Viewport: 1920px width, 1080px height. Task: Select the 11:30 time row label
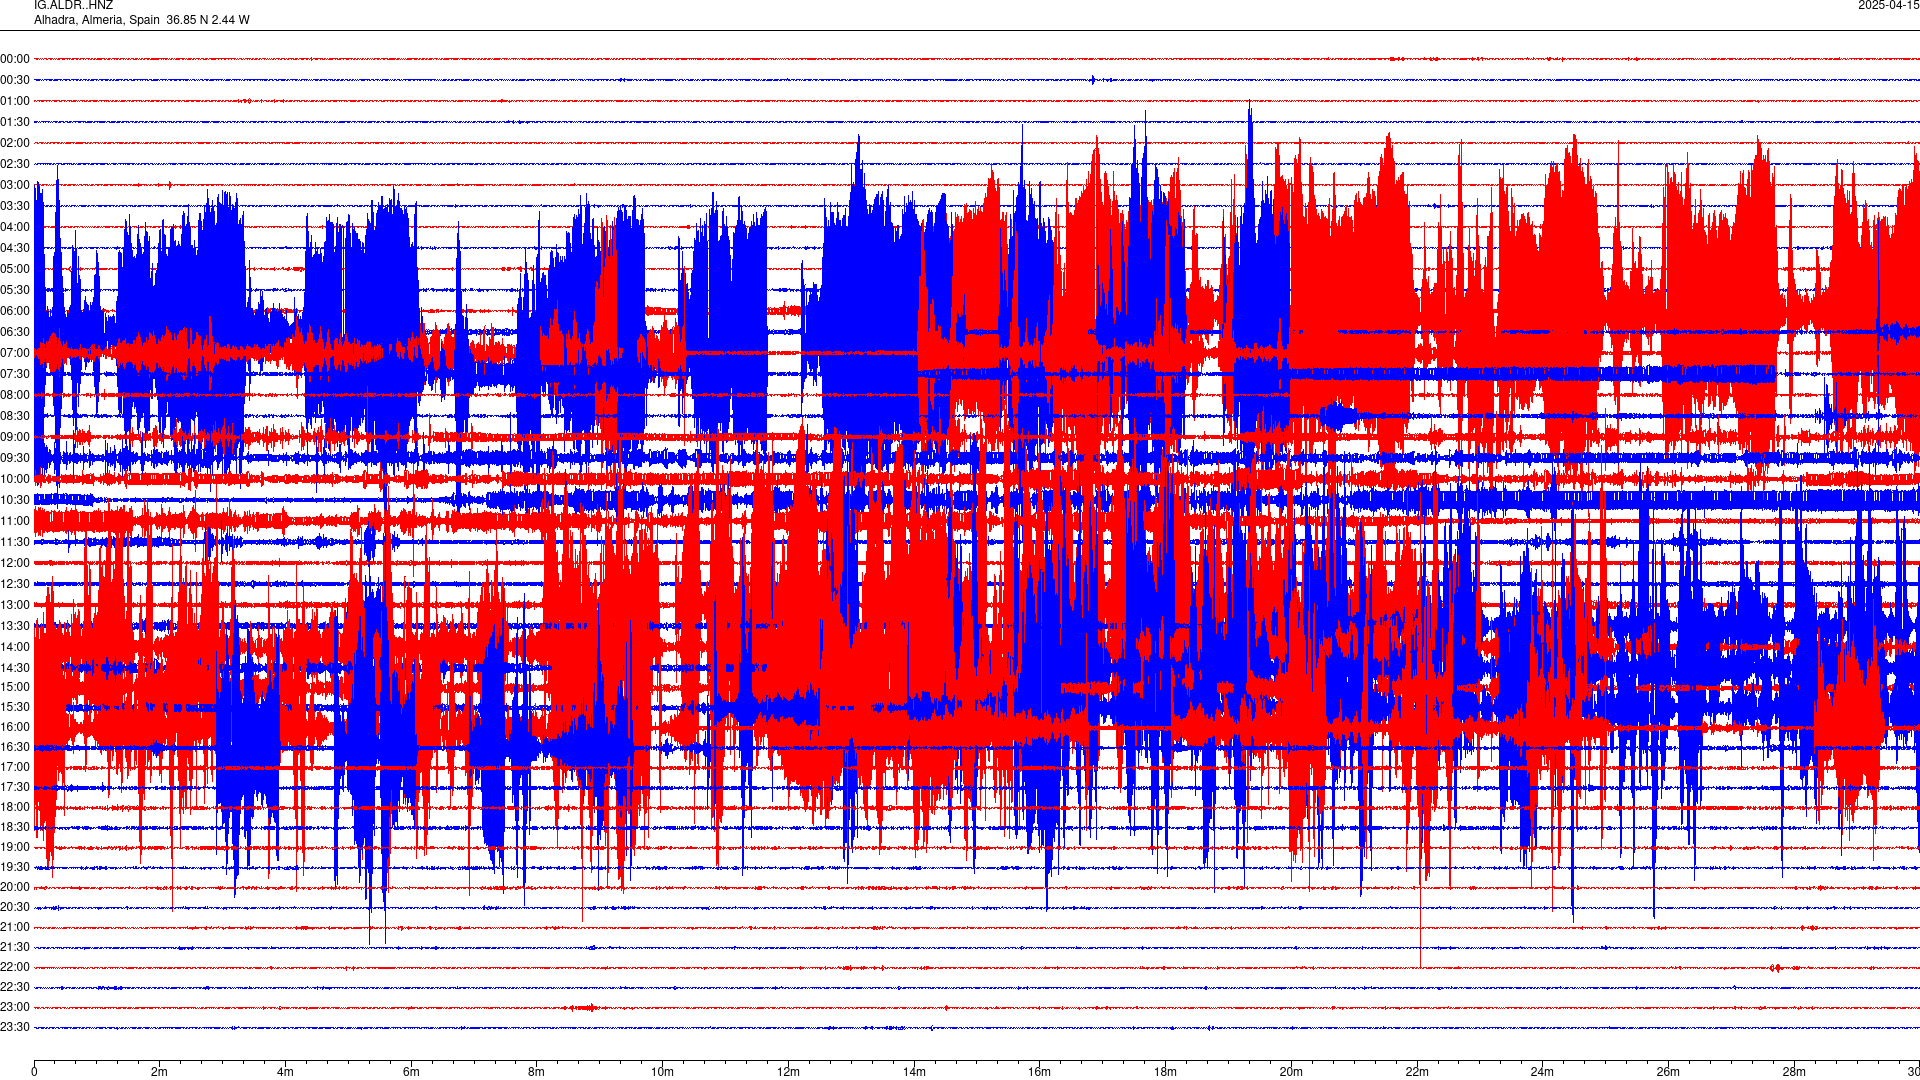click(15, 542)
